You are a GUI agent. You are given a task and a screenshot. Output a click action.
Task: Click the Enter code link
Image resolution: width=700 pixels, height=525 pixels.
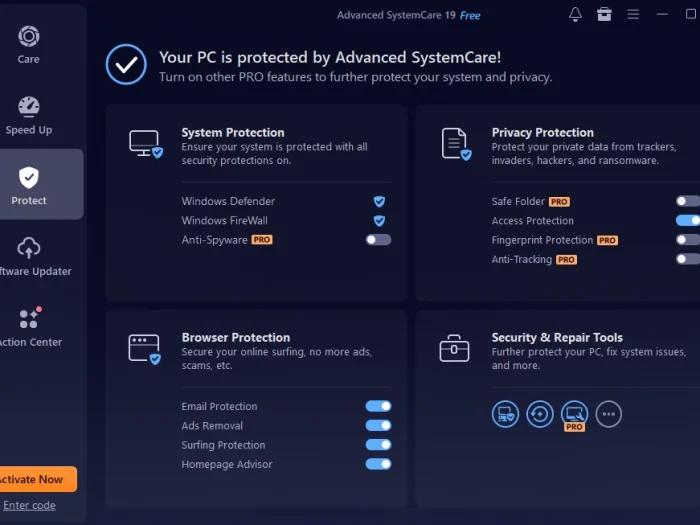29,505
